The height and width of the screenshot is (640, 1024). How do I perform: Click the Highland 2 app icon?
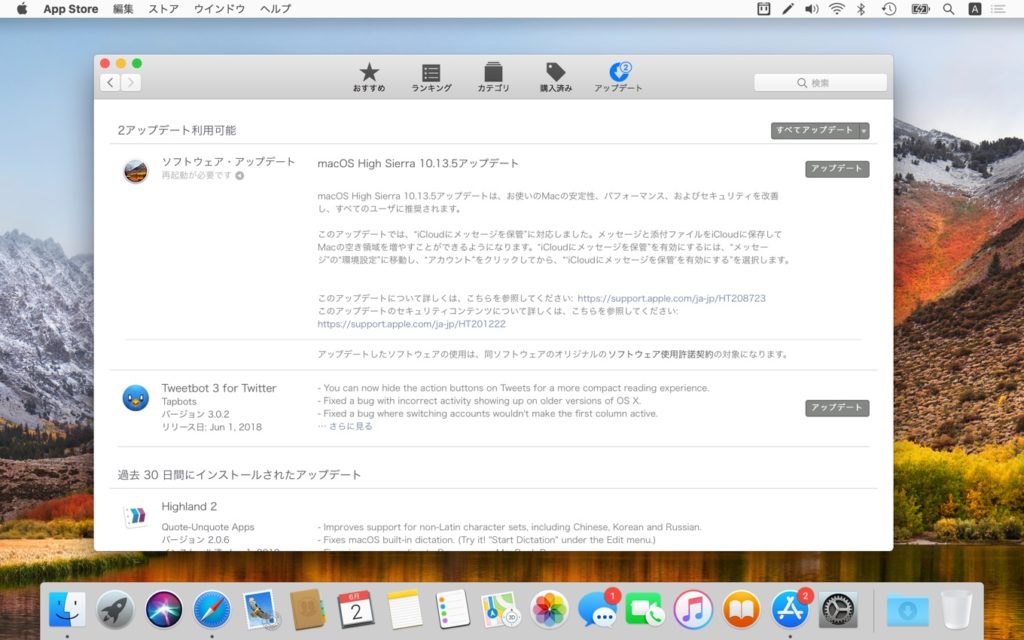click(135, 515)
